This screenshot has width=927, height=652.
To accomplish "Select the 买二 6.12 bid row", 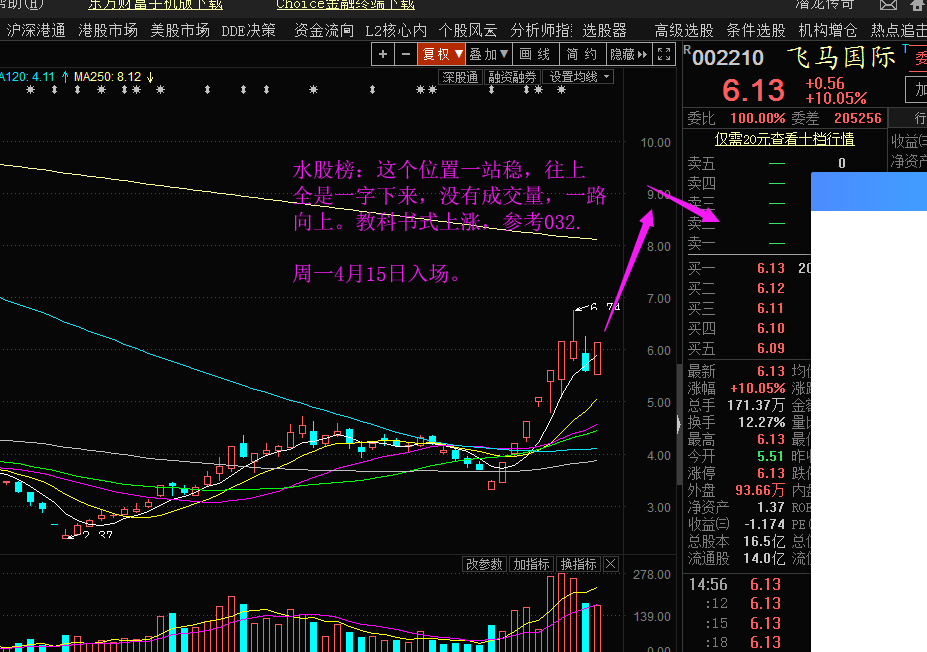I will [748, 288].
